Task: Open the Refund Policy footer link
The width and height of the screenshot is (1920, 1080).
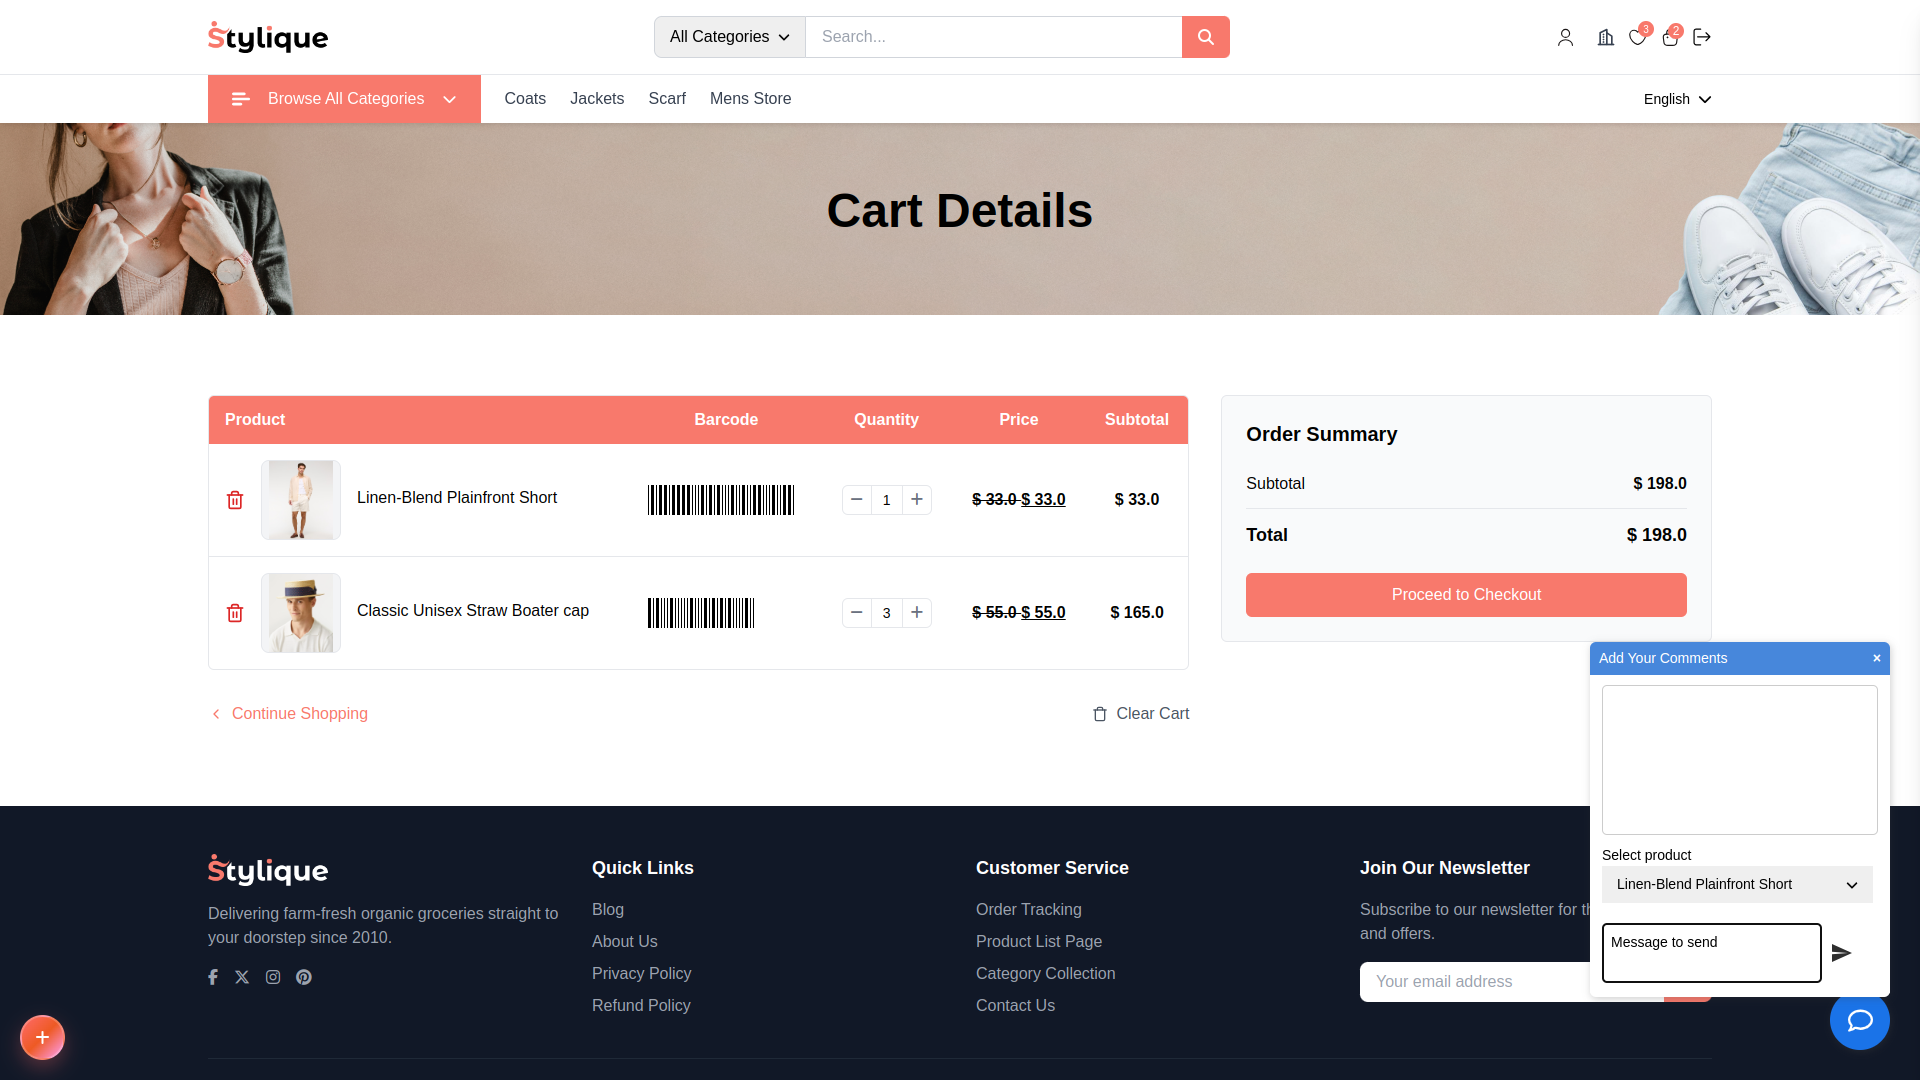Action: pyautogui.click(x=641, y=1005)
